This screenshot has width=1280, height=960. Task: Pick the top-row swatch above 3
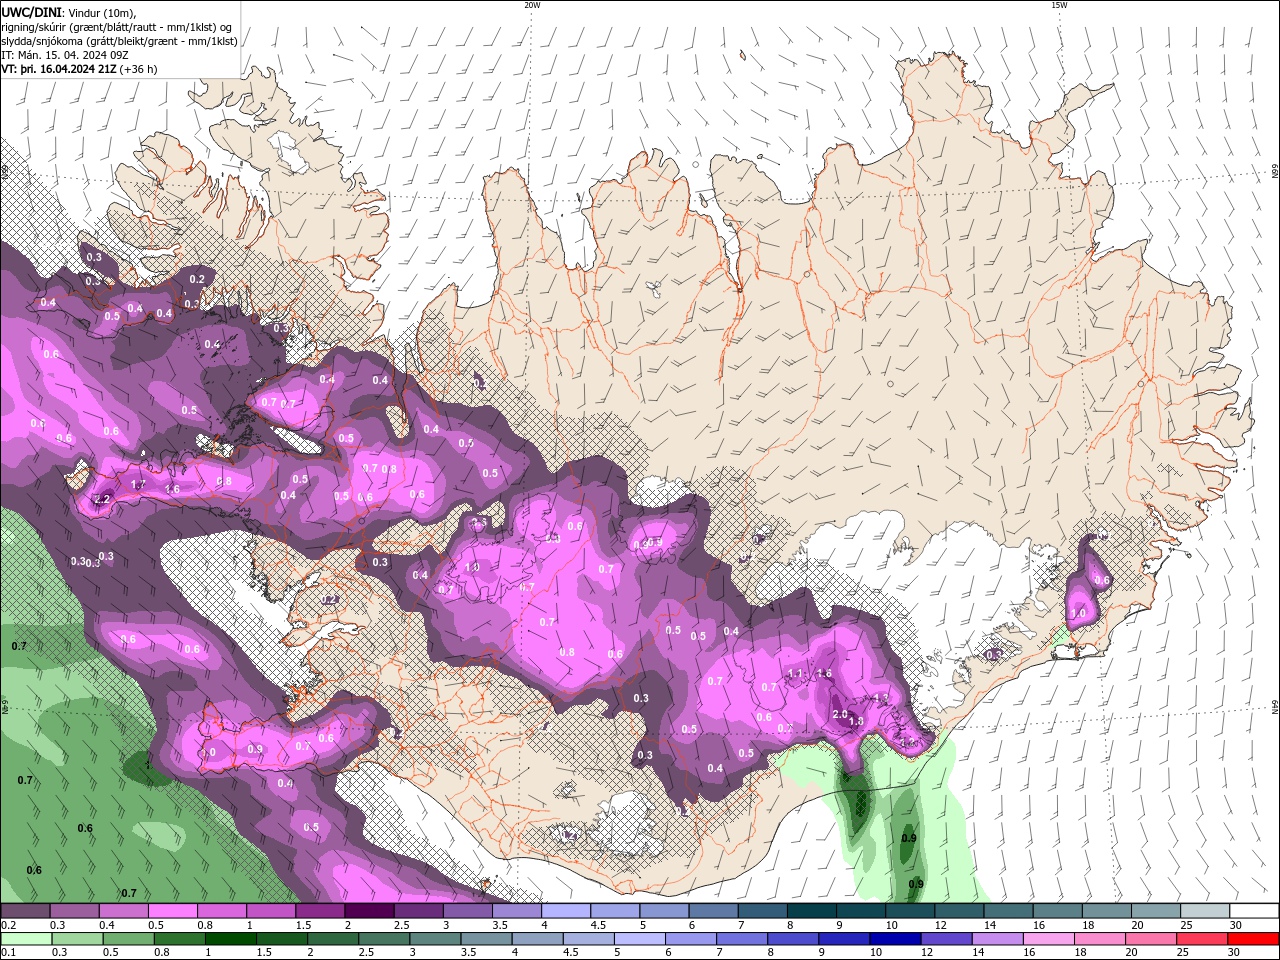point(467,911)
